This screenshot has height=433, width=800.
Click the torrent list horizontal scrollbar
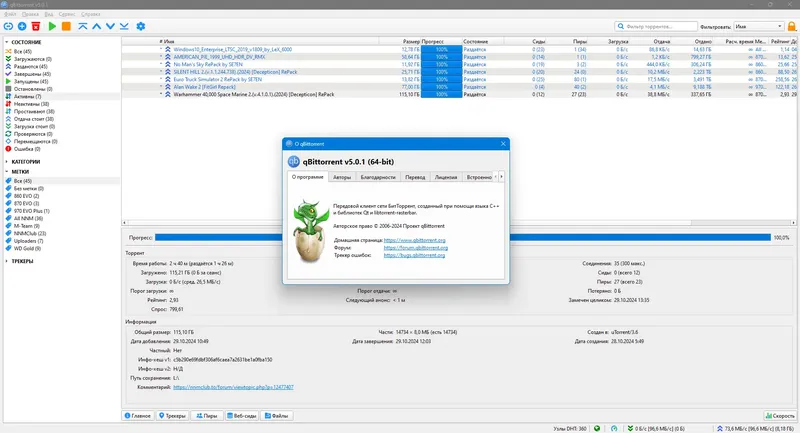[459, 222]
